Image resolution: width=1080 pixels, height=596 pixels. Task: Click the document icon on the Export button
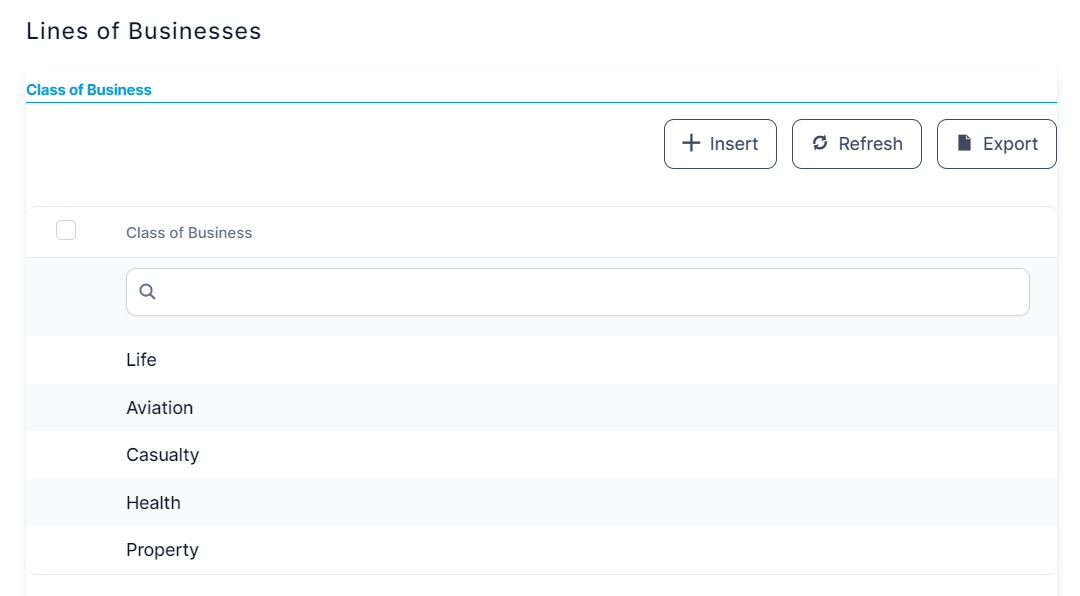coord(964,143)
